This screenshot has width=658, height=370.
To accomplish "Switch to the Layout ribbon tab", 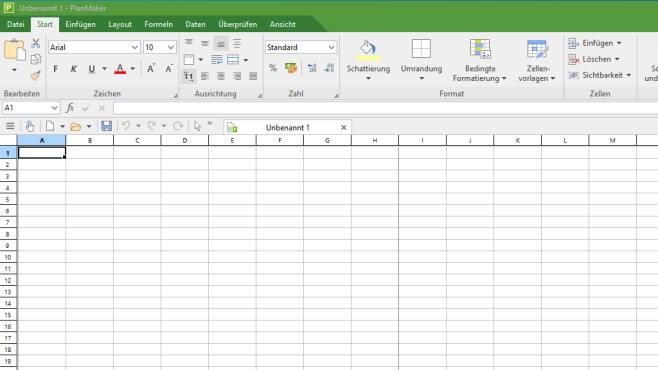I will pos(120,24).
